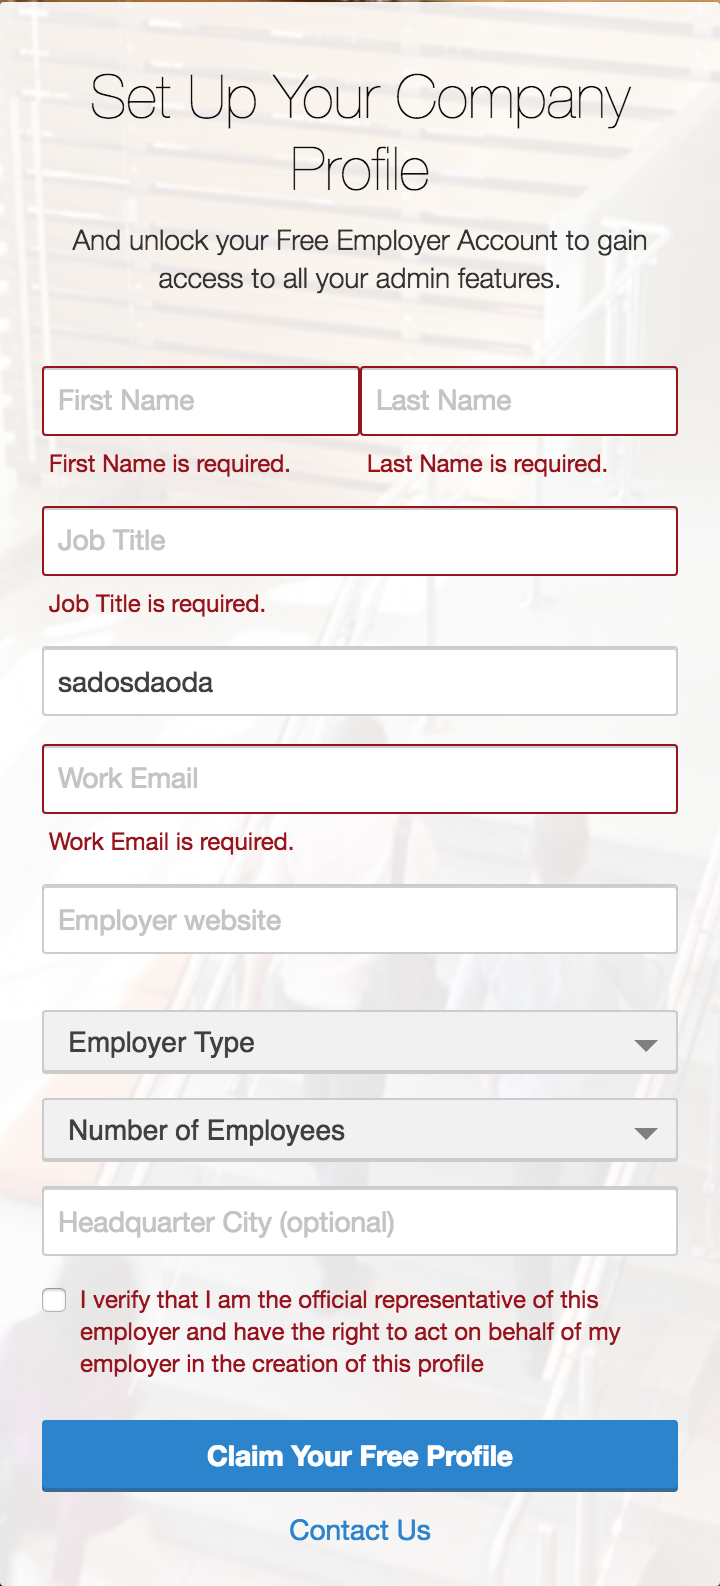This screenshot has width=720, height=1586.
Task: Select the Employer website input box
Action: 360,919
